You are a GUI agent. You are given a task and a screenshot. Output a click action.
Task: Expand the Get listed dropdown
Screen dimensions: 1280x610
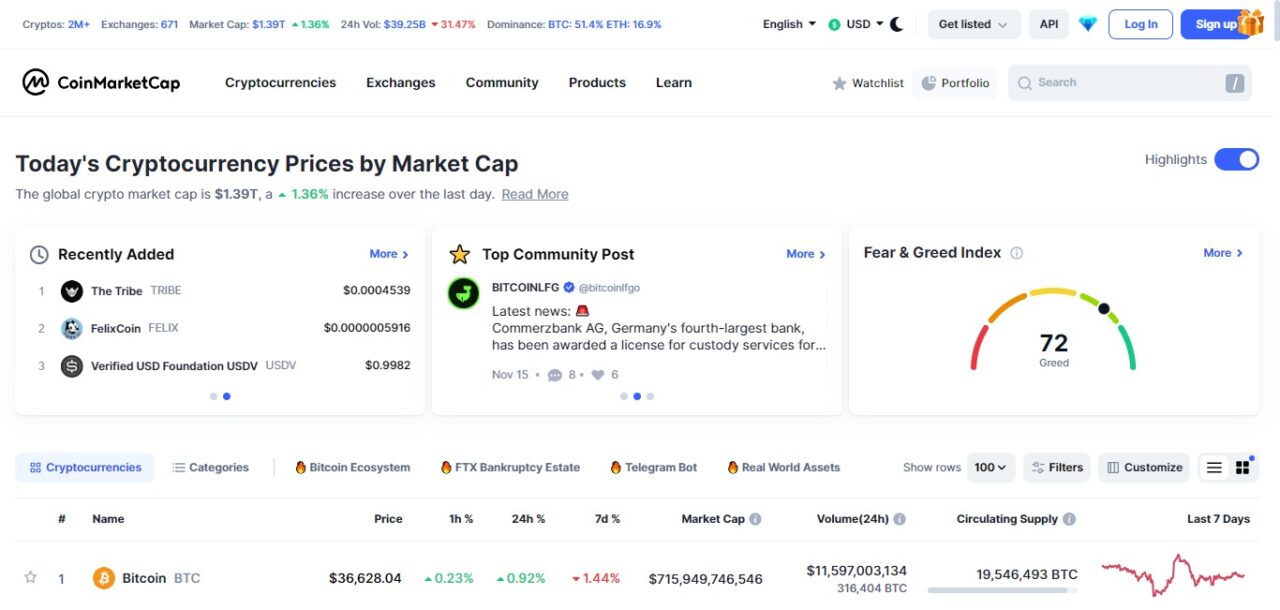click(974, 24)
